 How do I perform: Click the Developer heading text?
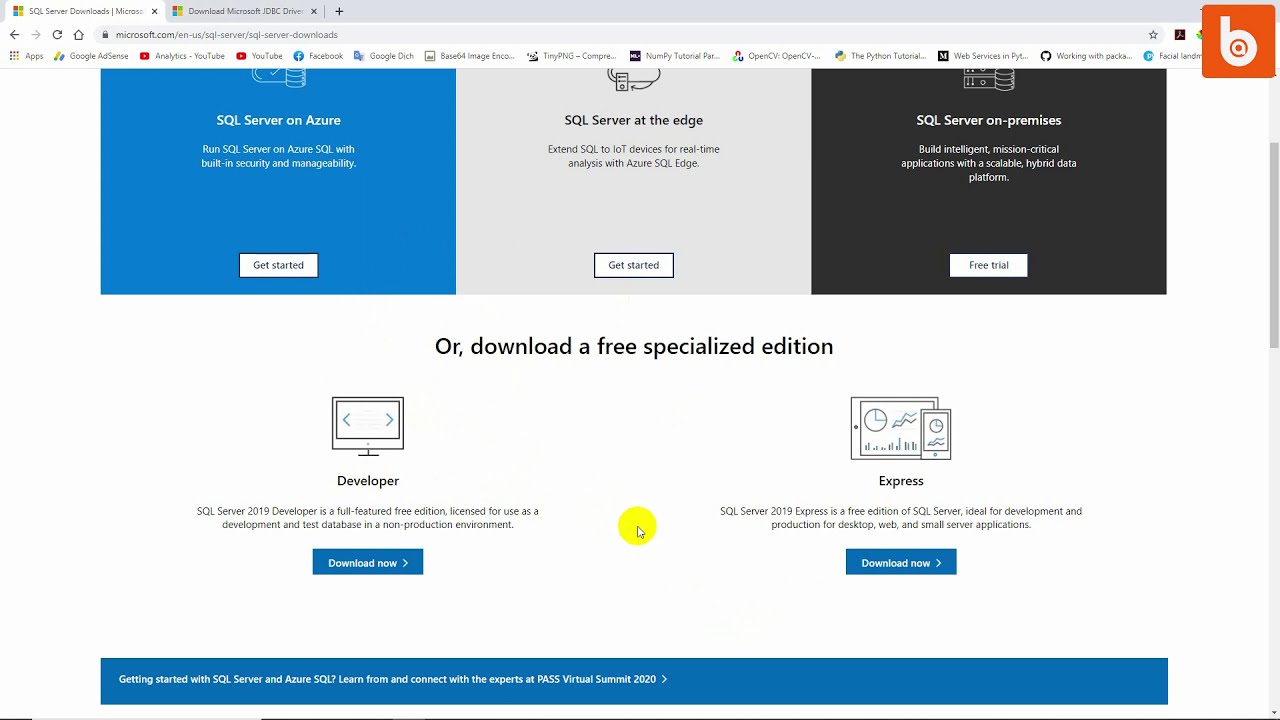(x=368, y=481)
